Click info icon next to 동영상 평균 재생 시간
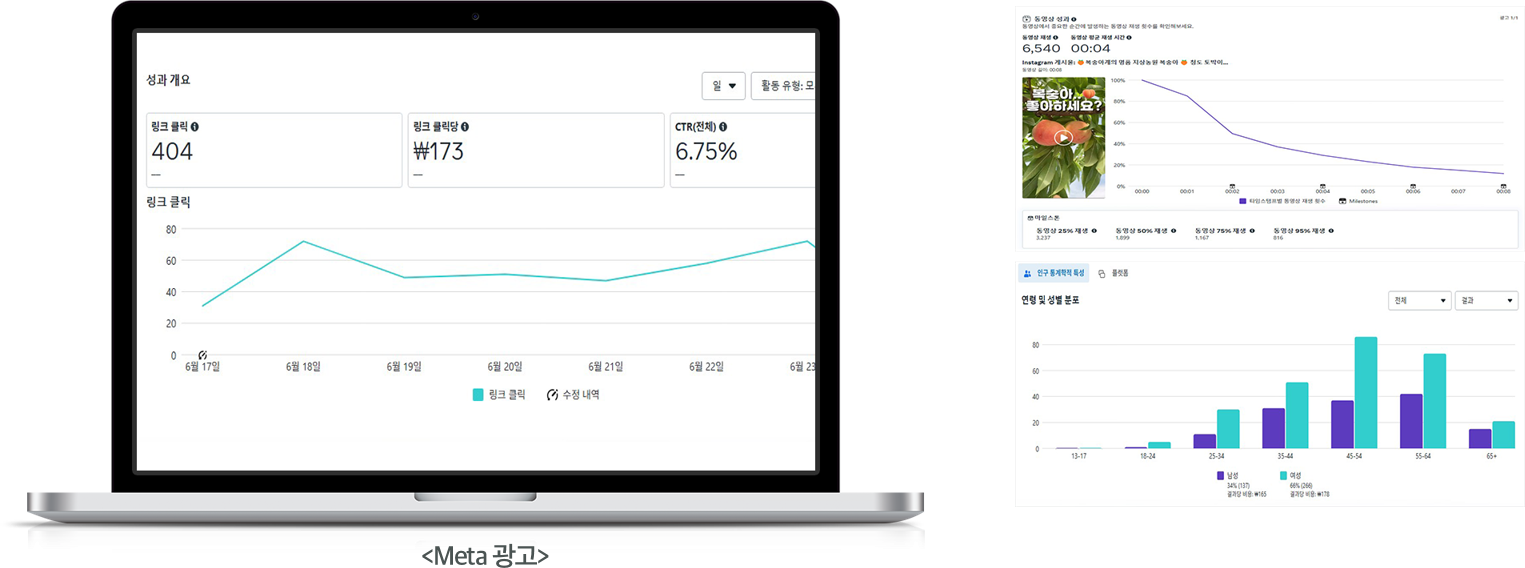The height and width of the screenshot is (568, 1525). 1129,37
